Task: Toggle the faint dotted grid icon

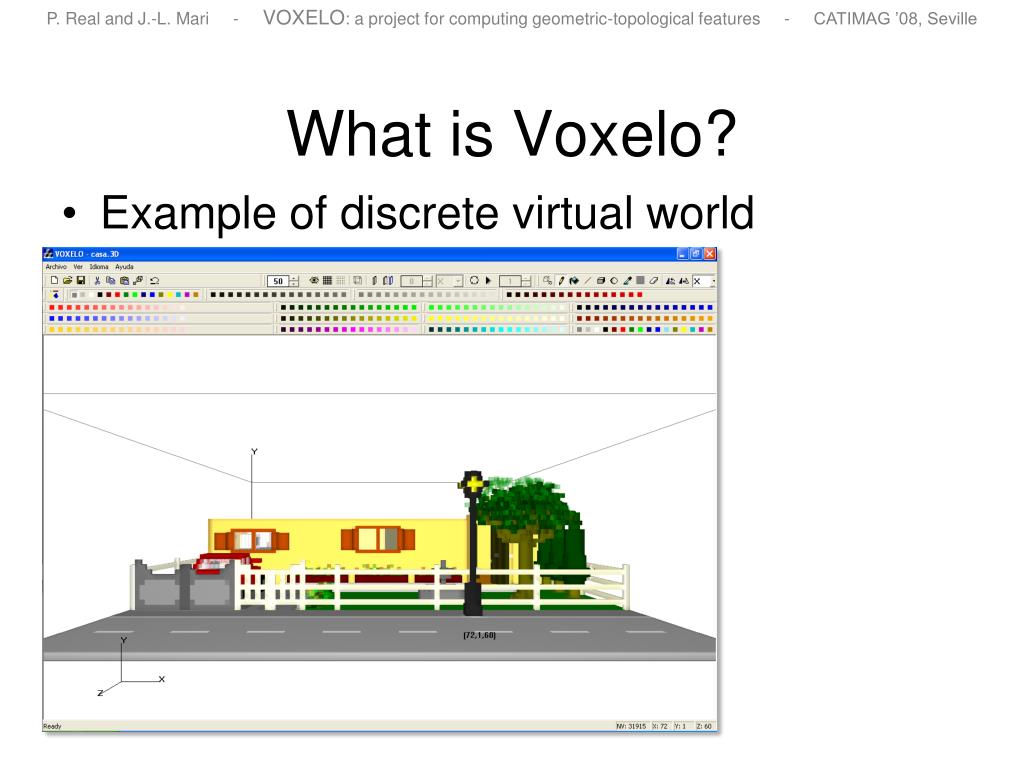Action: point(341,280)
